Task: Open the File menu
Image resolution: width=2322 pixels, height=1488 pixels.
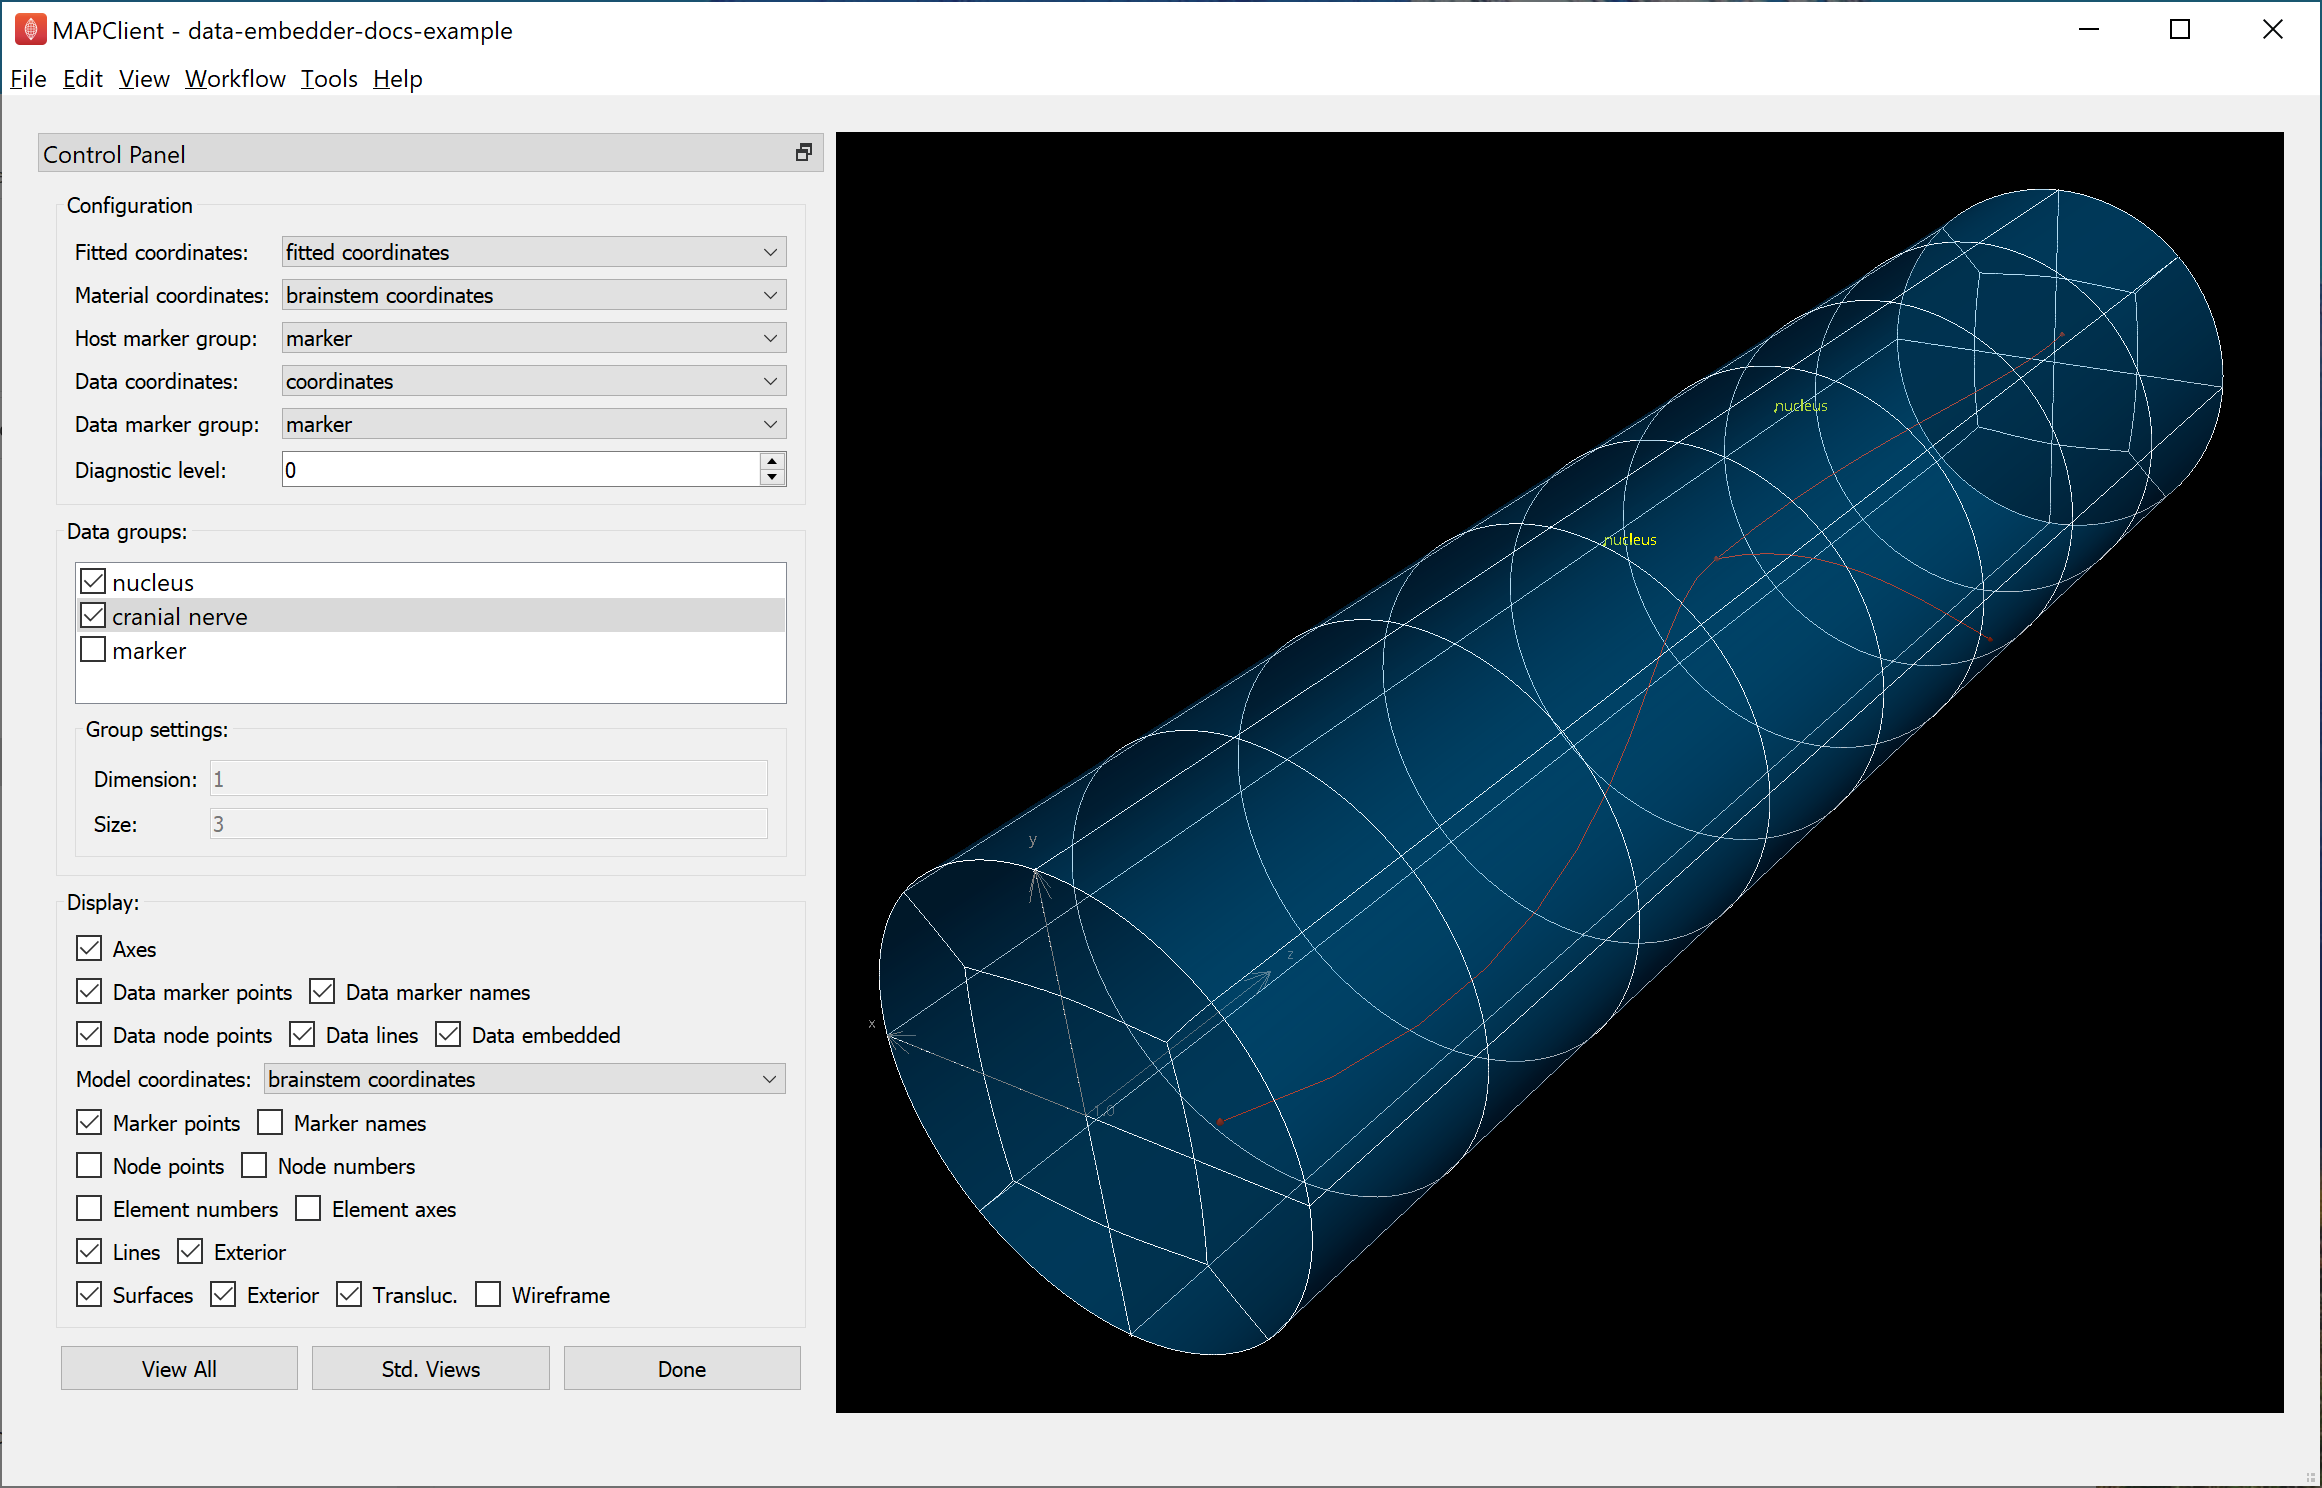Action: [28, 79]
